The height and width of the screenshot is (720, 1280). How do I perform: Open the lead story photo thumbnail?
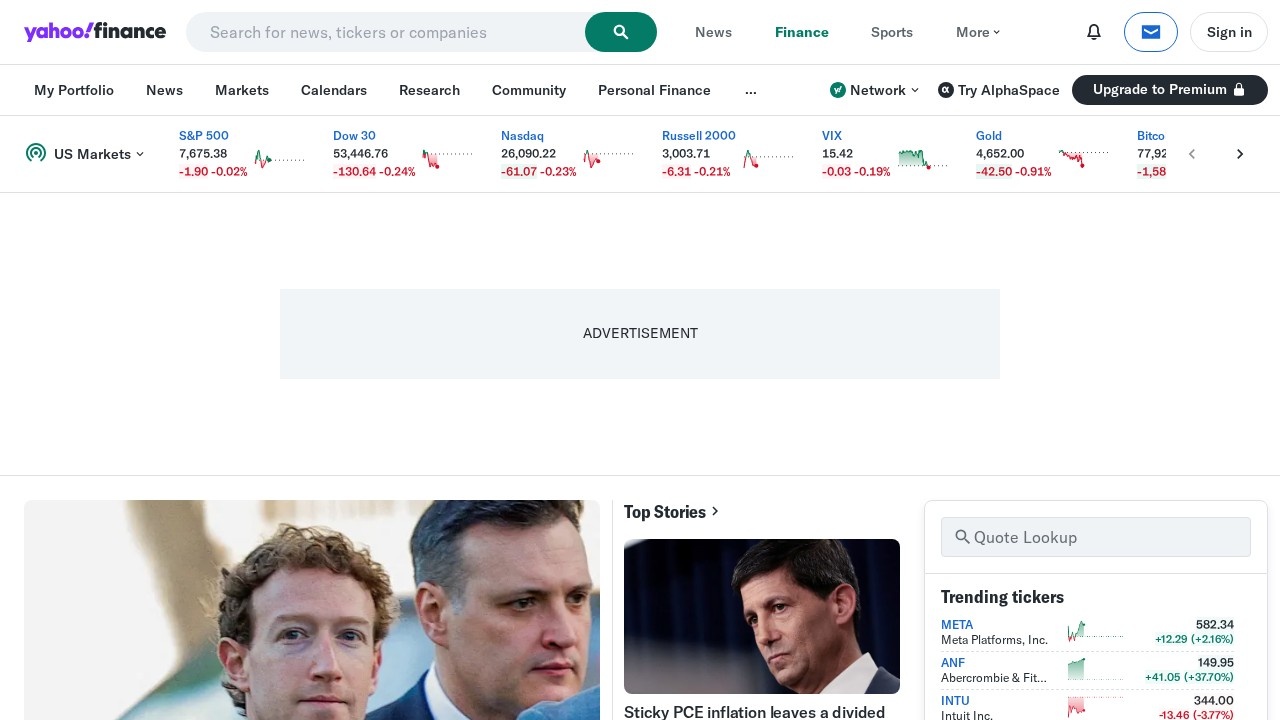pos(312,610)
